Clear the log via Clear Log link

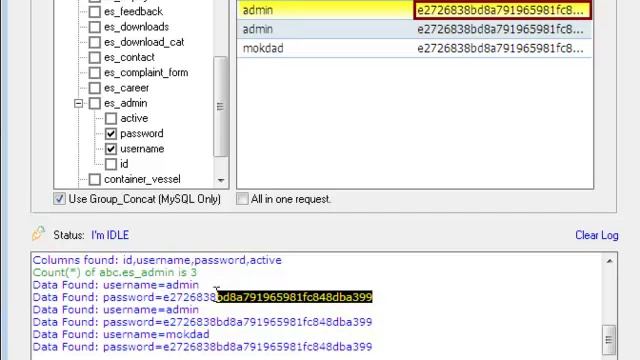[597, 235]
